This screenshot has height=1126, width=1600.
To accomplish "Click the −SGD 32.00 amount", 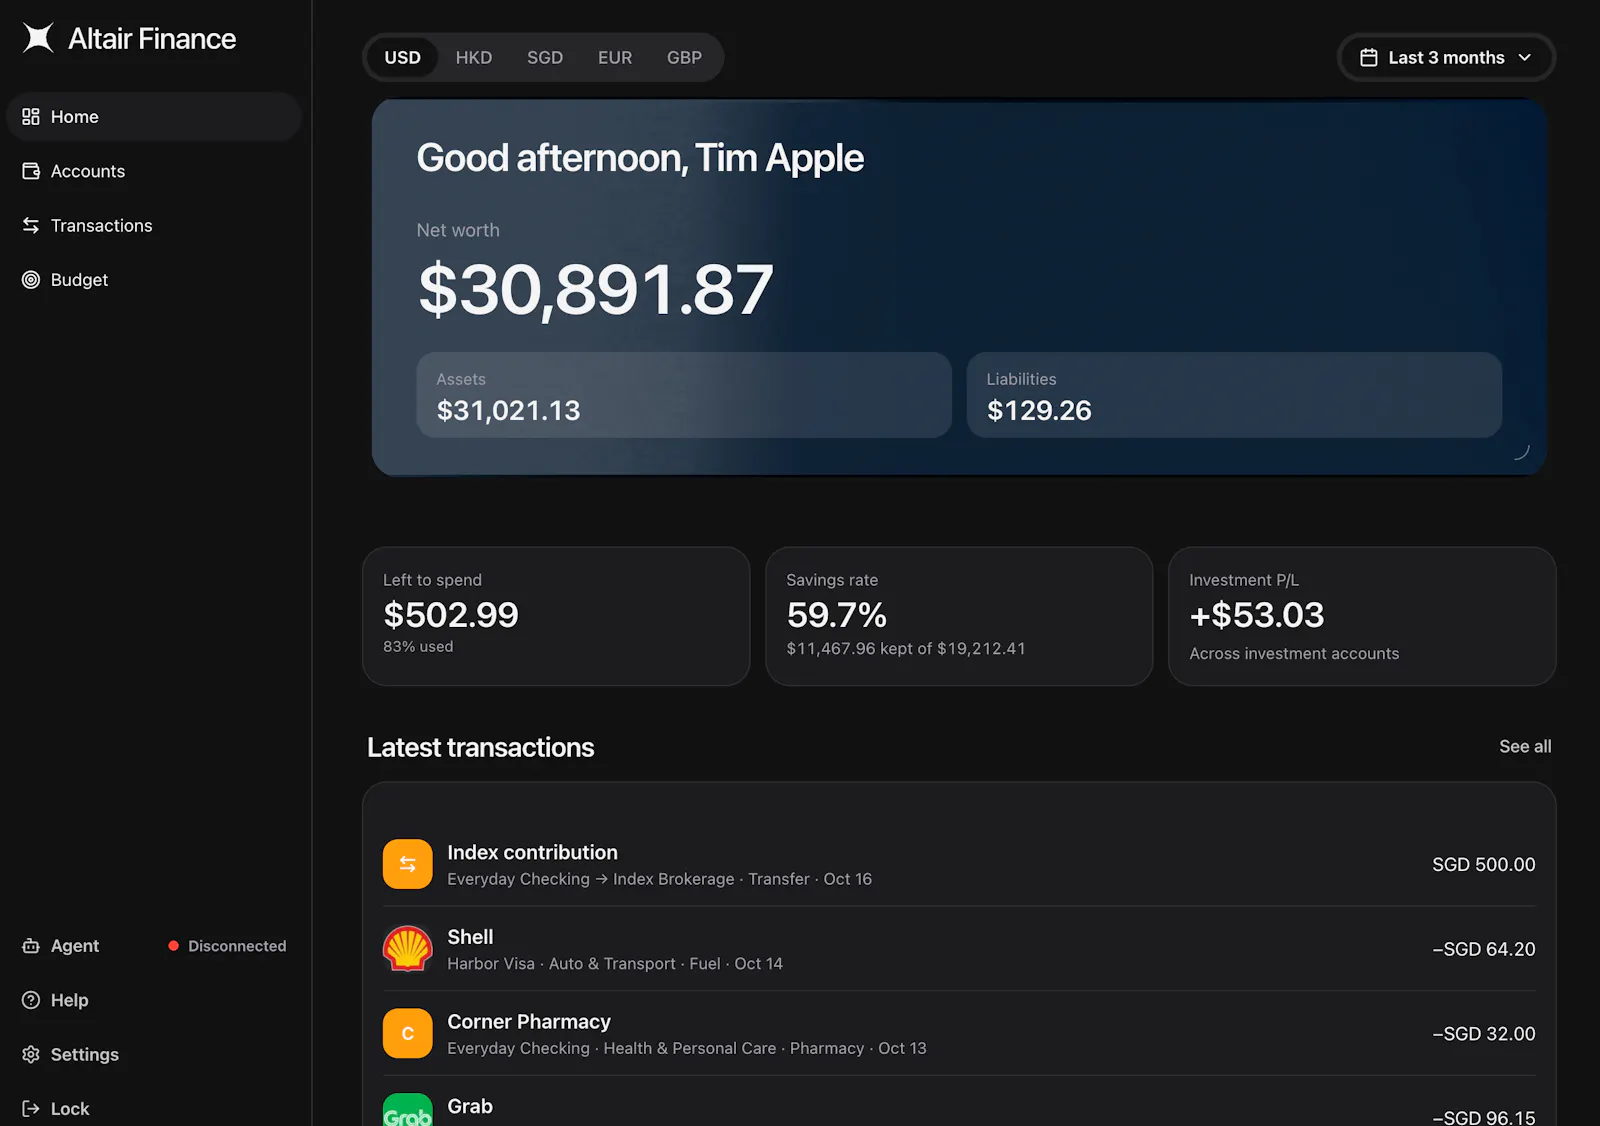I will point(1484,1034).
